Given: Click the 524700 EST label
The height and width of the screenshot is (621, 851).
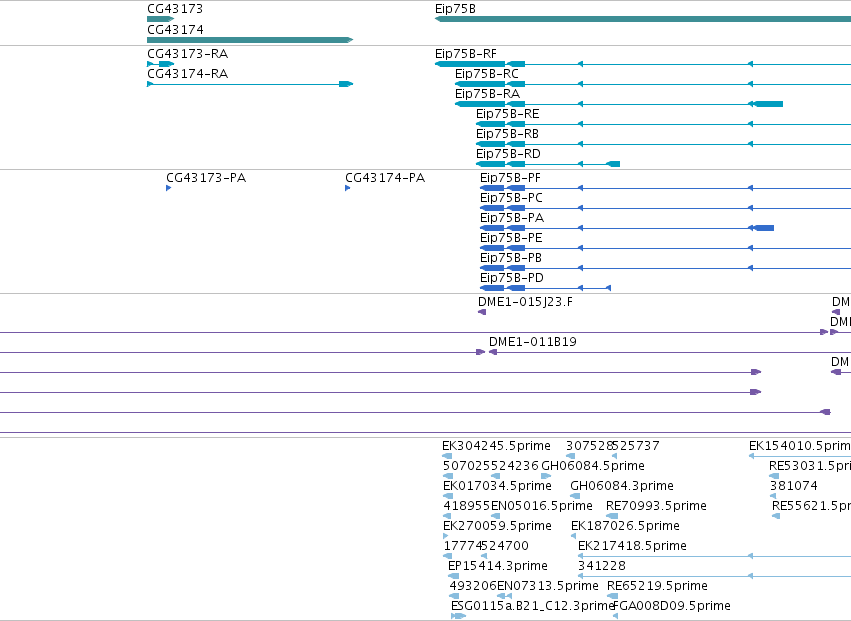Looking at the screenshot, I should point(505,547).
